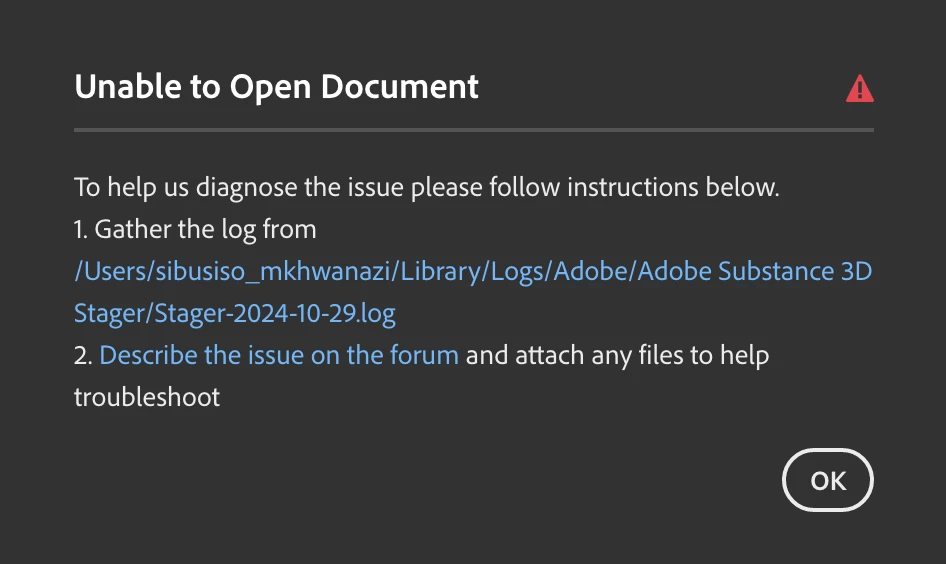Click the Unable to Open Document title
The height and width of the screenshot is (564, 946).
pyautogui.click(x=276, y=87)
